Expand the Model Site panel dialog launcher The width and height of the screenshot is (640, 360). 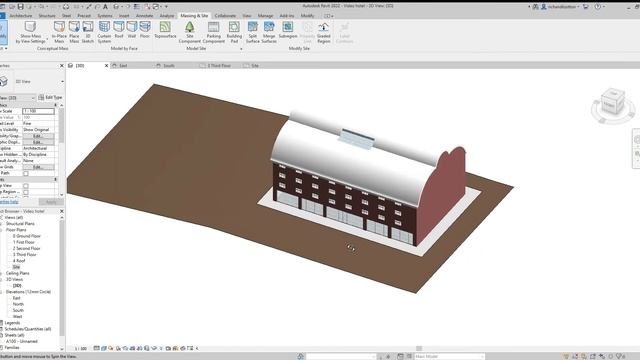click(241, 49)
